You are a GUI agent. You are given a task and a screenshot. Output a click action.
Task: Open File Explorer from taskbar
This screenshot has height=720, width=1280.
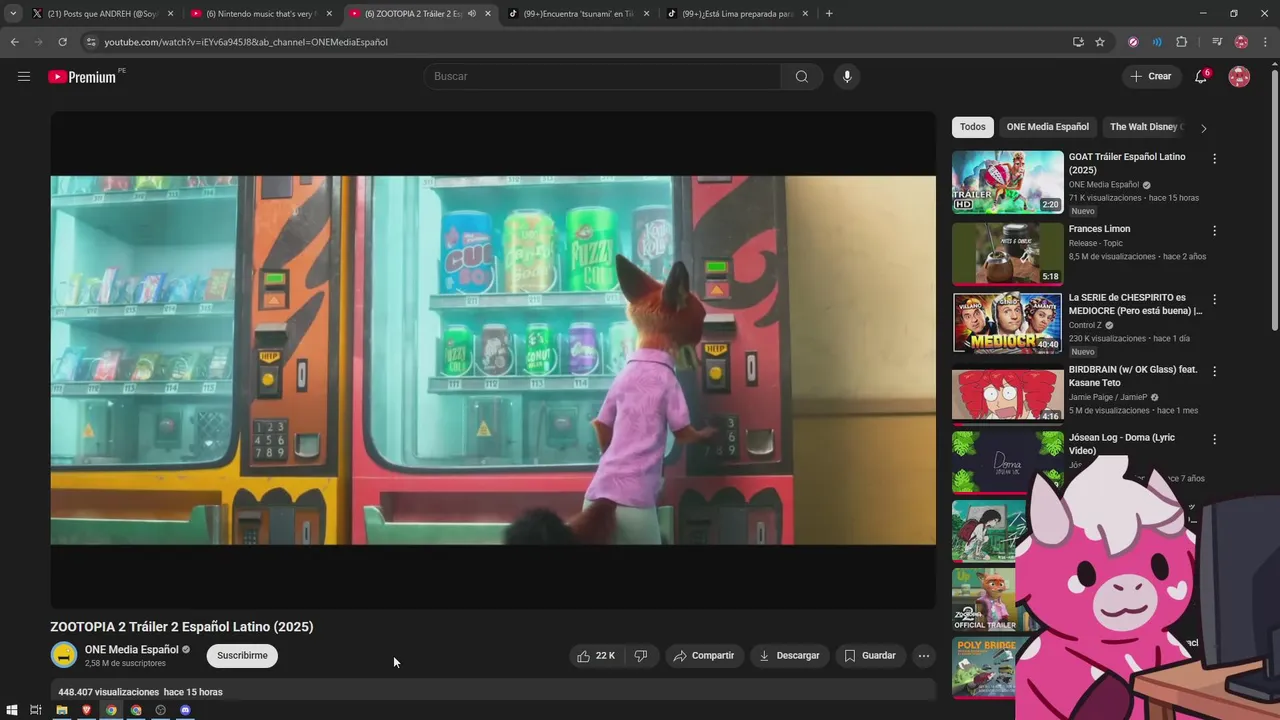tap(62, 710)
